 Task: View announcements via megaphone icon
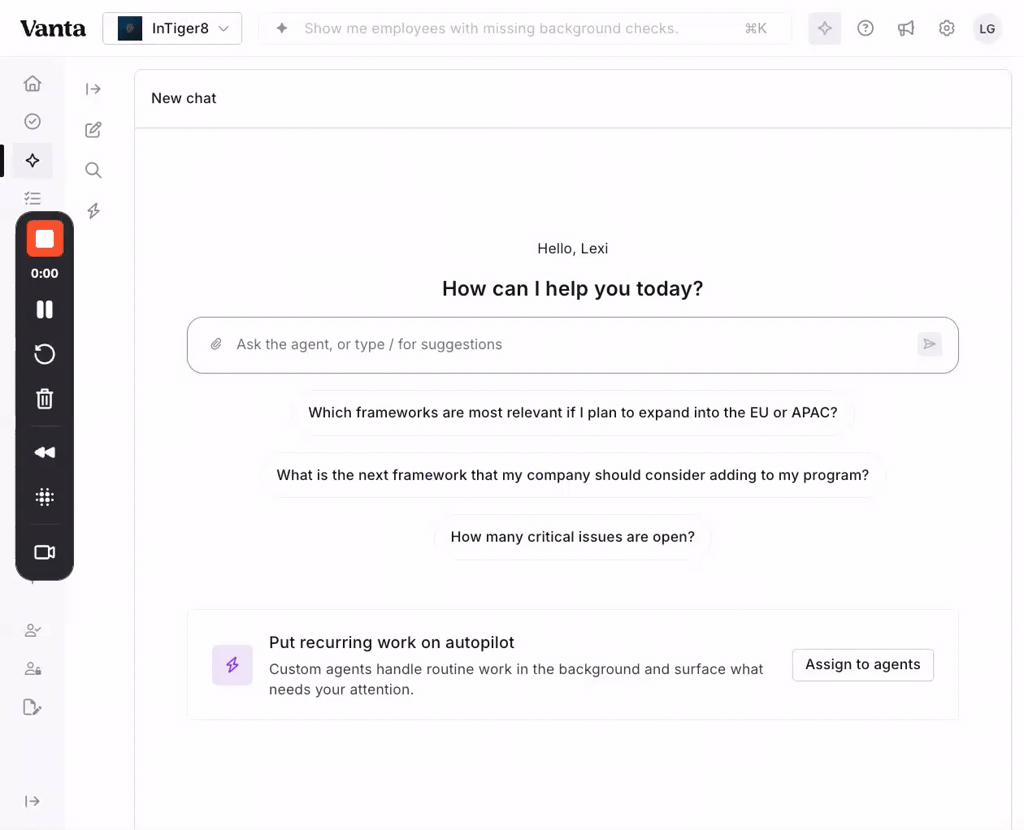(906, 28)
